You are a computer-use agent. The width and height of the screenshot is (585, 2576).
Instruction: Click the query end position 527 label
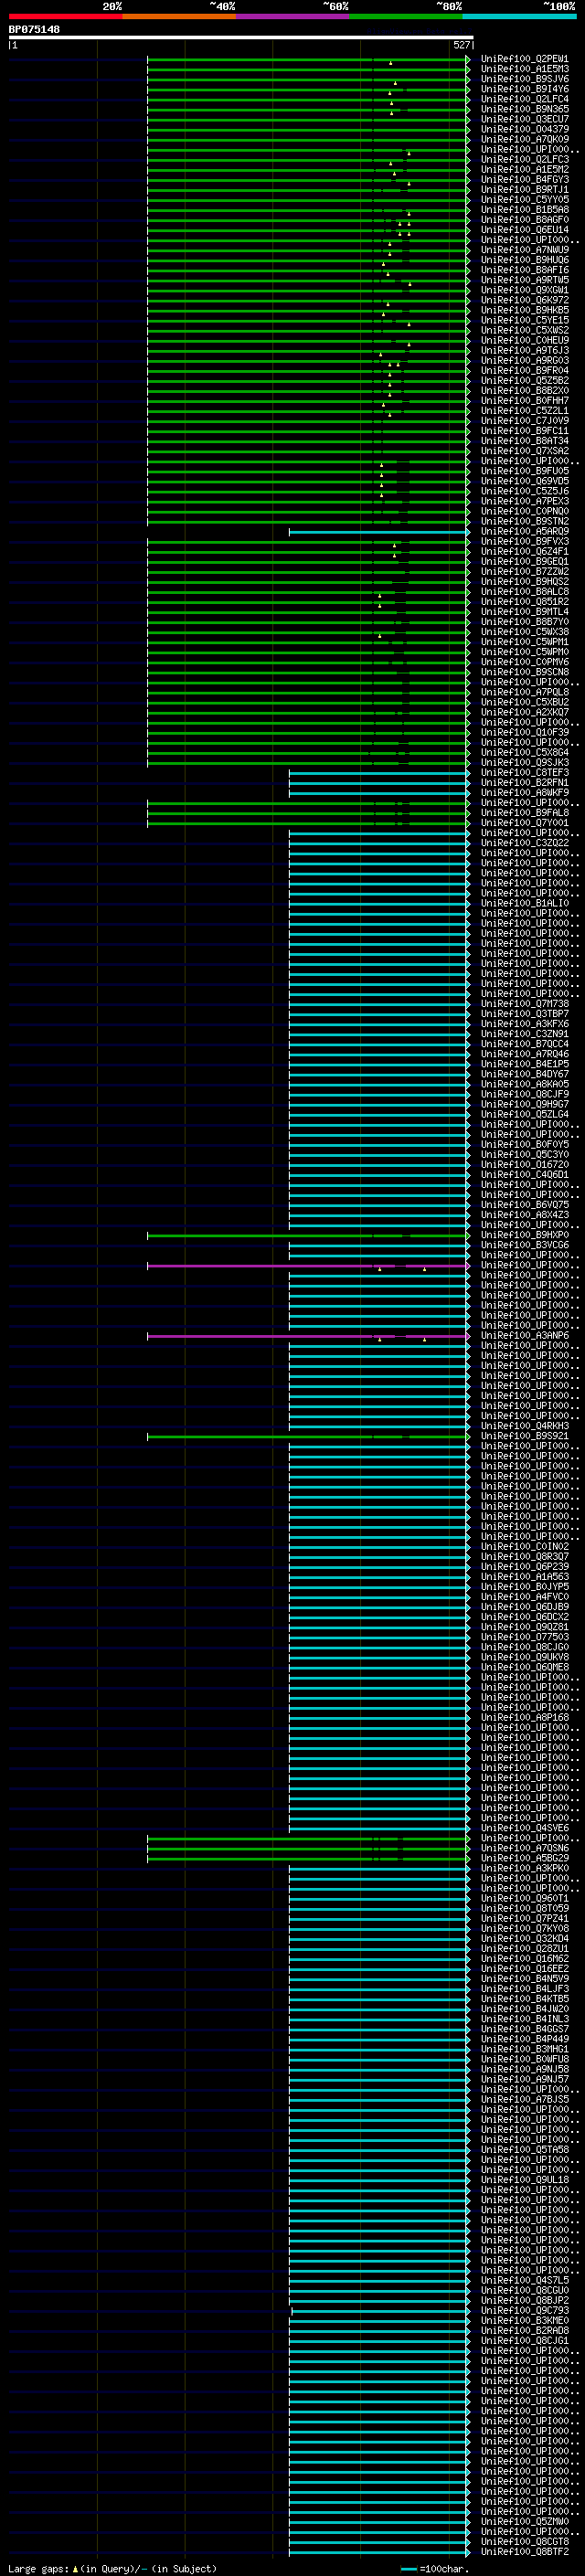tap(461, 45)
